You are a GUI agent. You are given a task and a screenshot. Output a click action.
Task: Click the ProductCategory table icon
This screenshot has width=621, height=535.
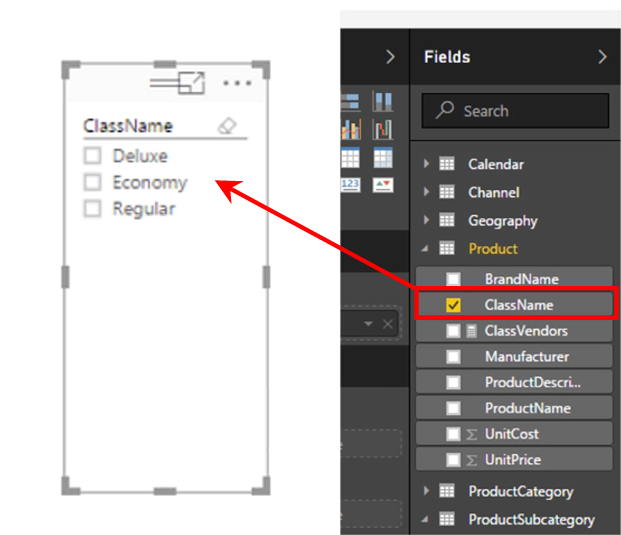click(x=447, y=491)
